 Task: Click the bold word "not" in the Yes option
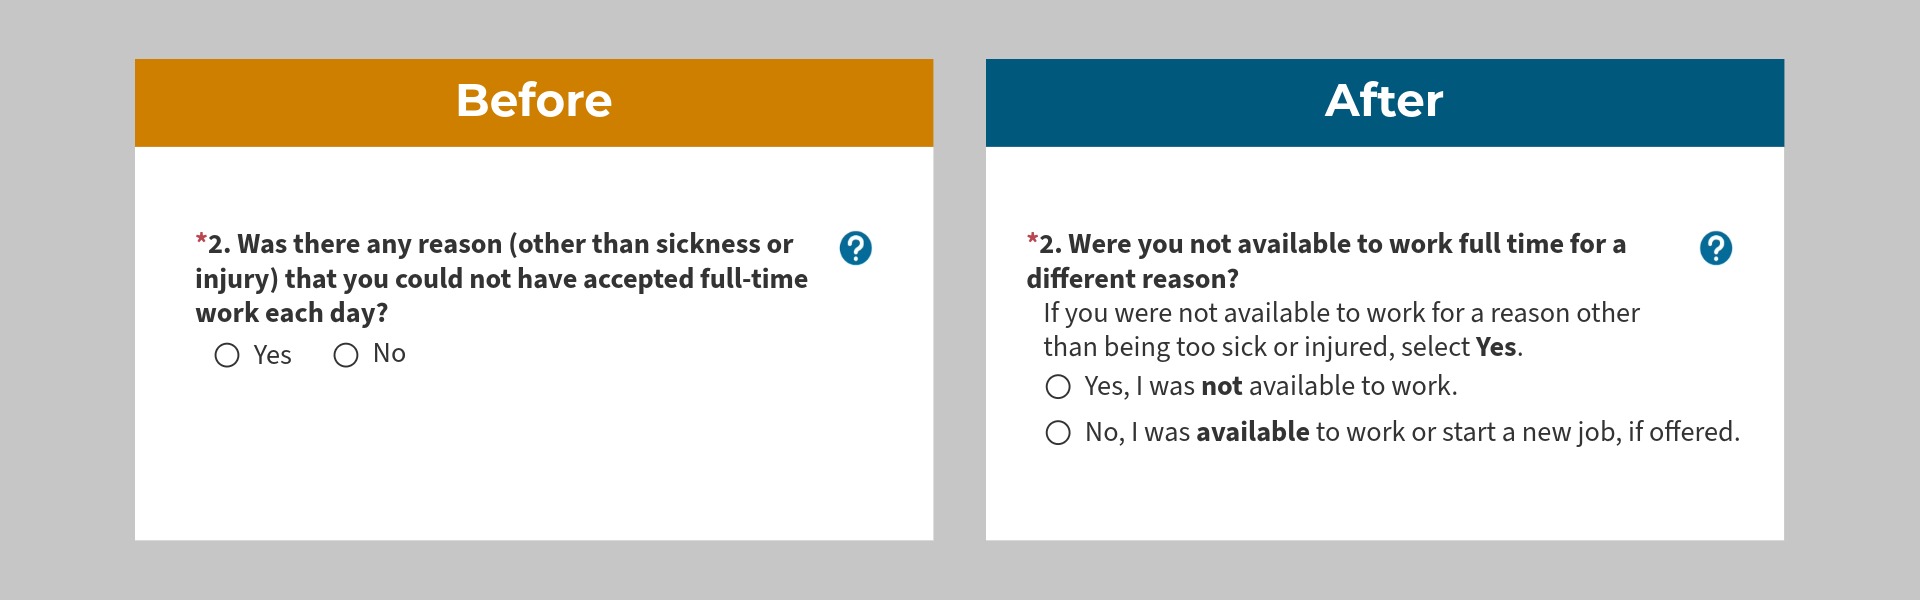pos(1221,386)
